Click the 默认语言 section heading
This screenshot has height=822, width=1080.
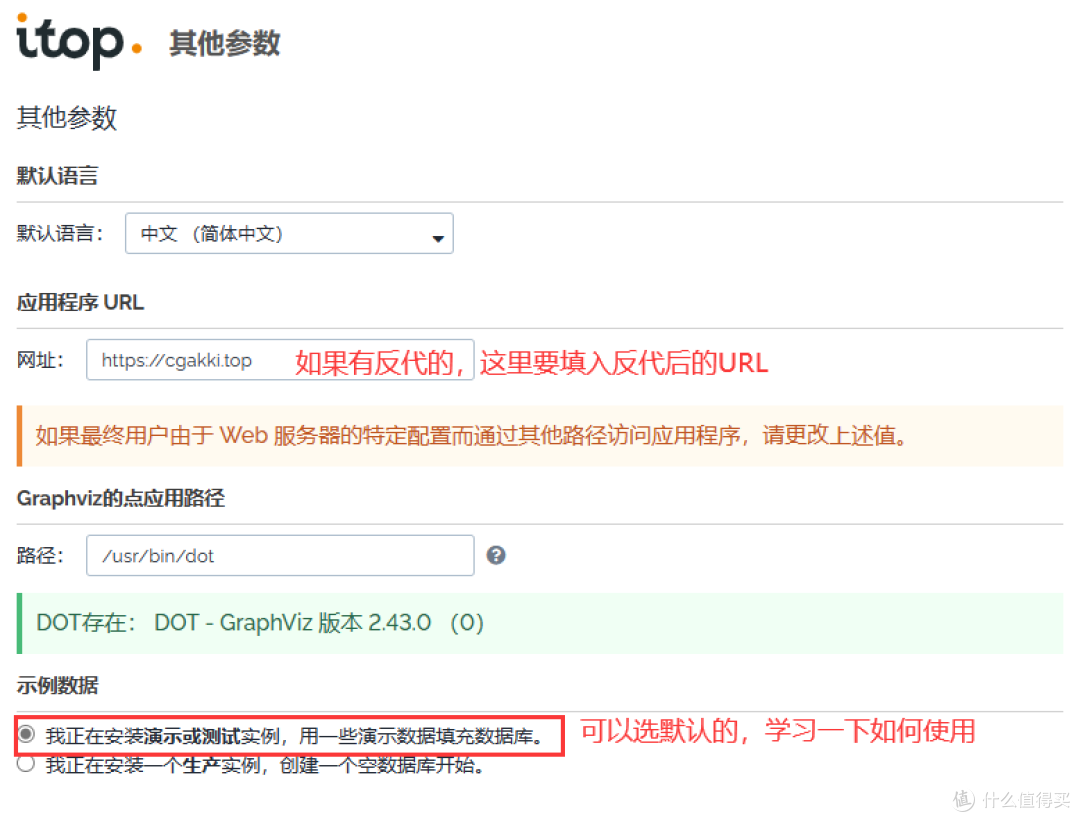point(57,176)
